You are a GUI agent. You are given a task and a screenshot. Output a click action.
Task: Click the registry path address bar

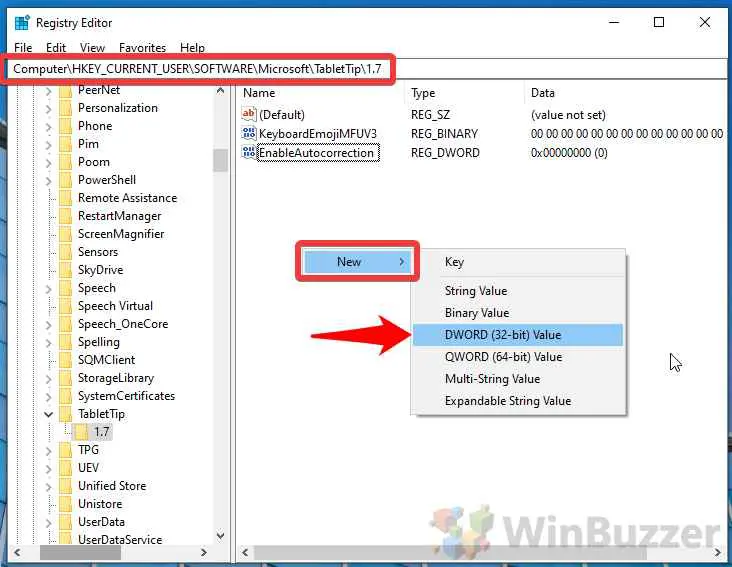coord(367,69)
